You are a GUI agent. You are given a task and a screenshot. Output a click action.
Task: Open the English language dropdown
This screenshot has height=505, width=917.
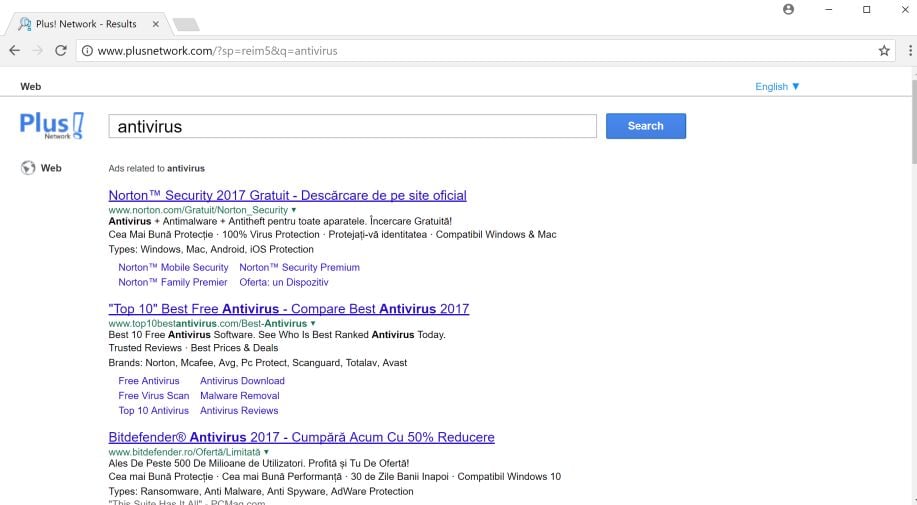click(x=777, y=87)
